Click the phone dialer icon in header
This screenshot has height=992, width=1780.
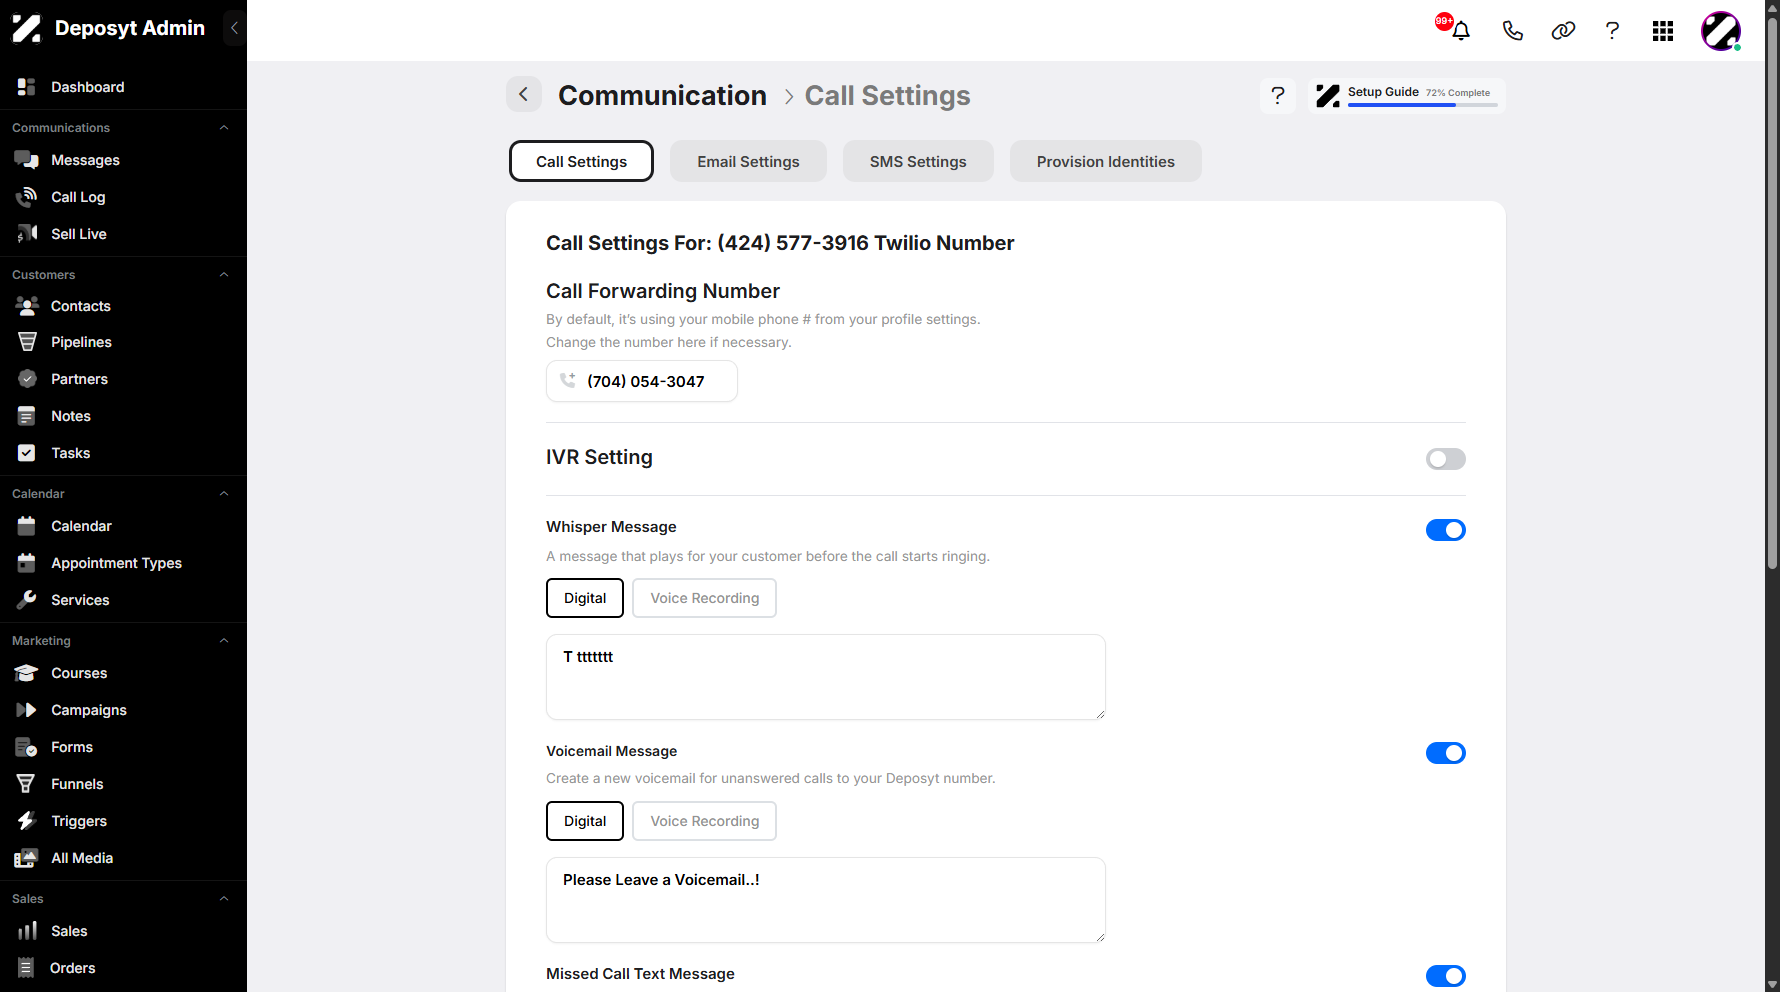[1512, 31]
